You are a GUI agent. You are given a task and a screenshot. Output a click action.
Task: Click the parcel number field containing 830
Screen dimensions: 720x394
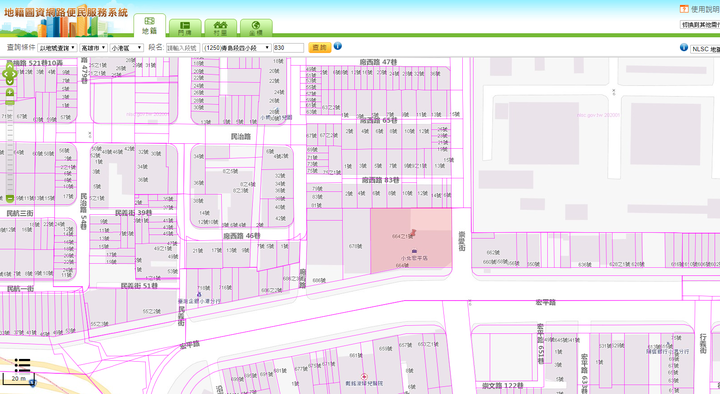click(x=288, y=48)
